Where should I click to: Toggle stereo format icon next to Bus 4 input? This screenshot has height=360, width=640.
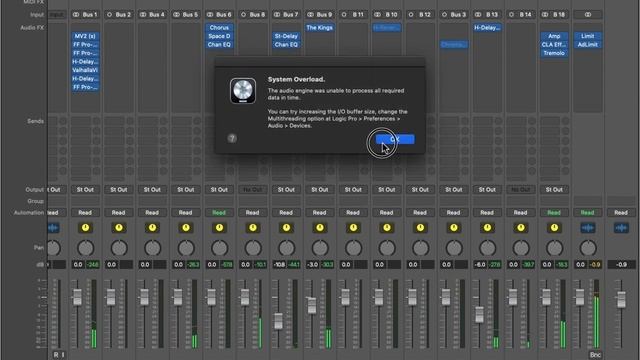coord(142,15)
